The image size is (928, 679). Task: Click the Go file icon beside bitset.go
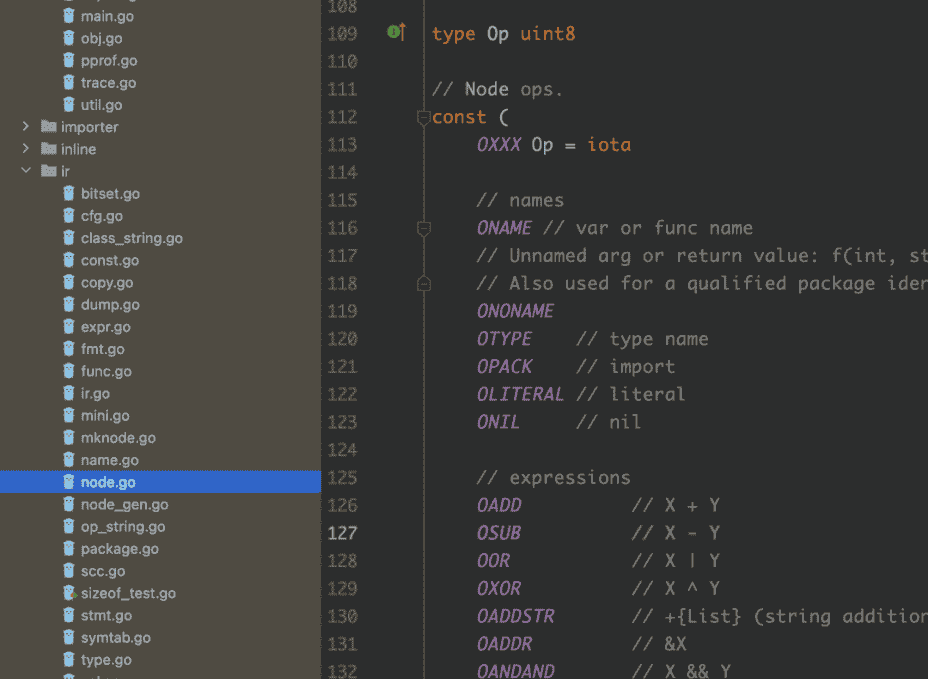point(69,194)
